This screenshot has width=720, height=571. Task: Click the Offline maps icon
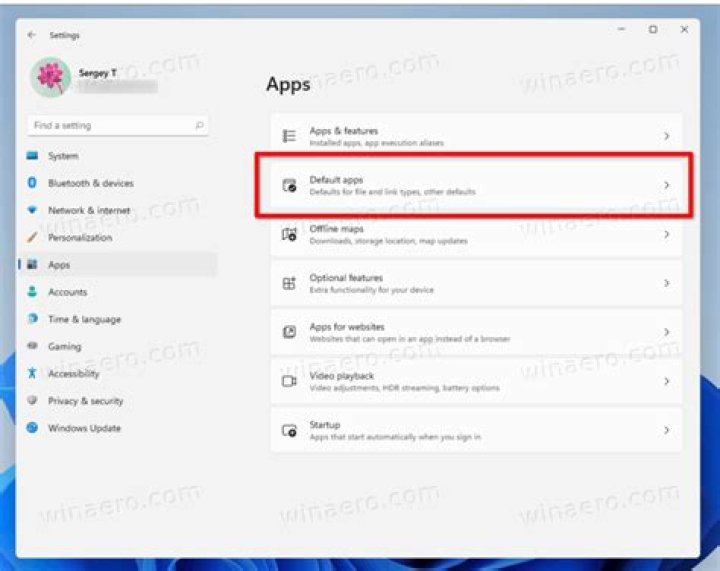(289, 234)
